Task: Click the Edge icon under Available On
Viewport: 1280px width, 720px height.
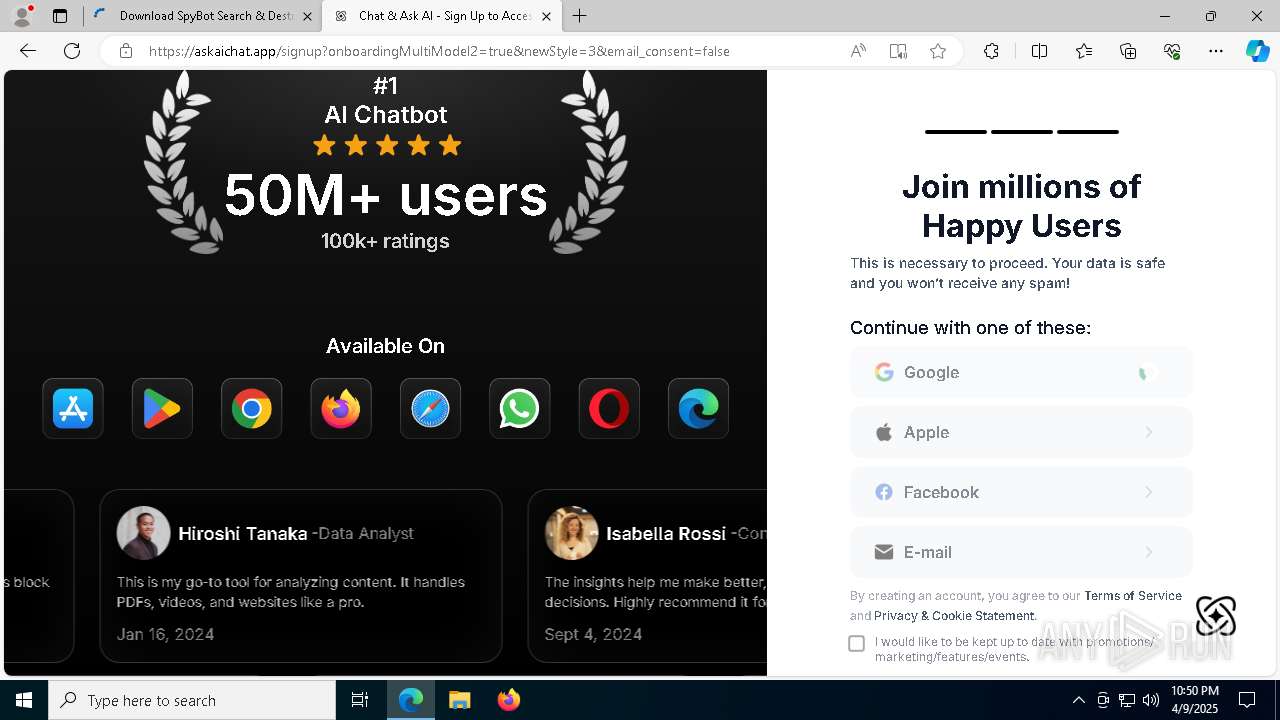Action: point(698,409)
